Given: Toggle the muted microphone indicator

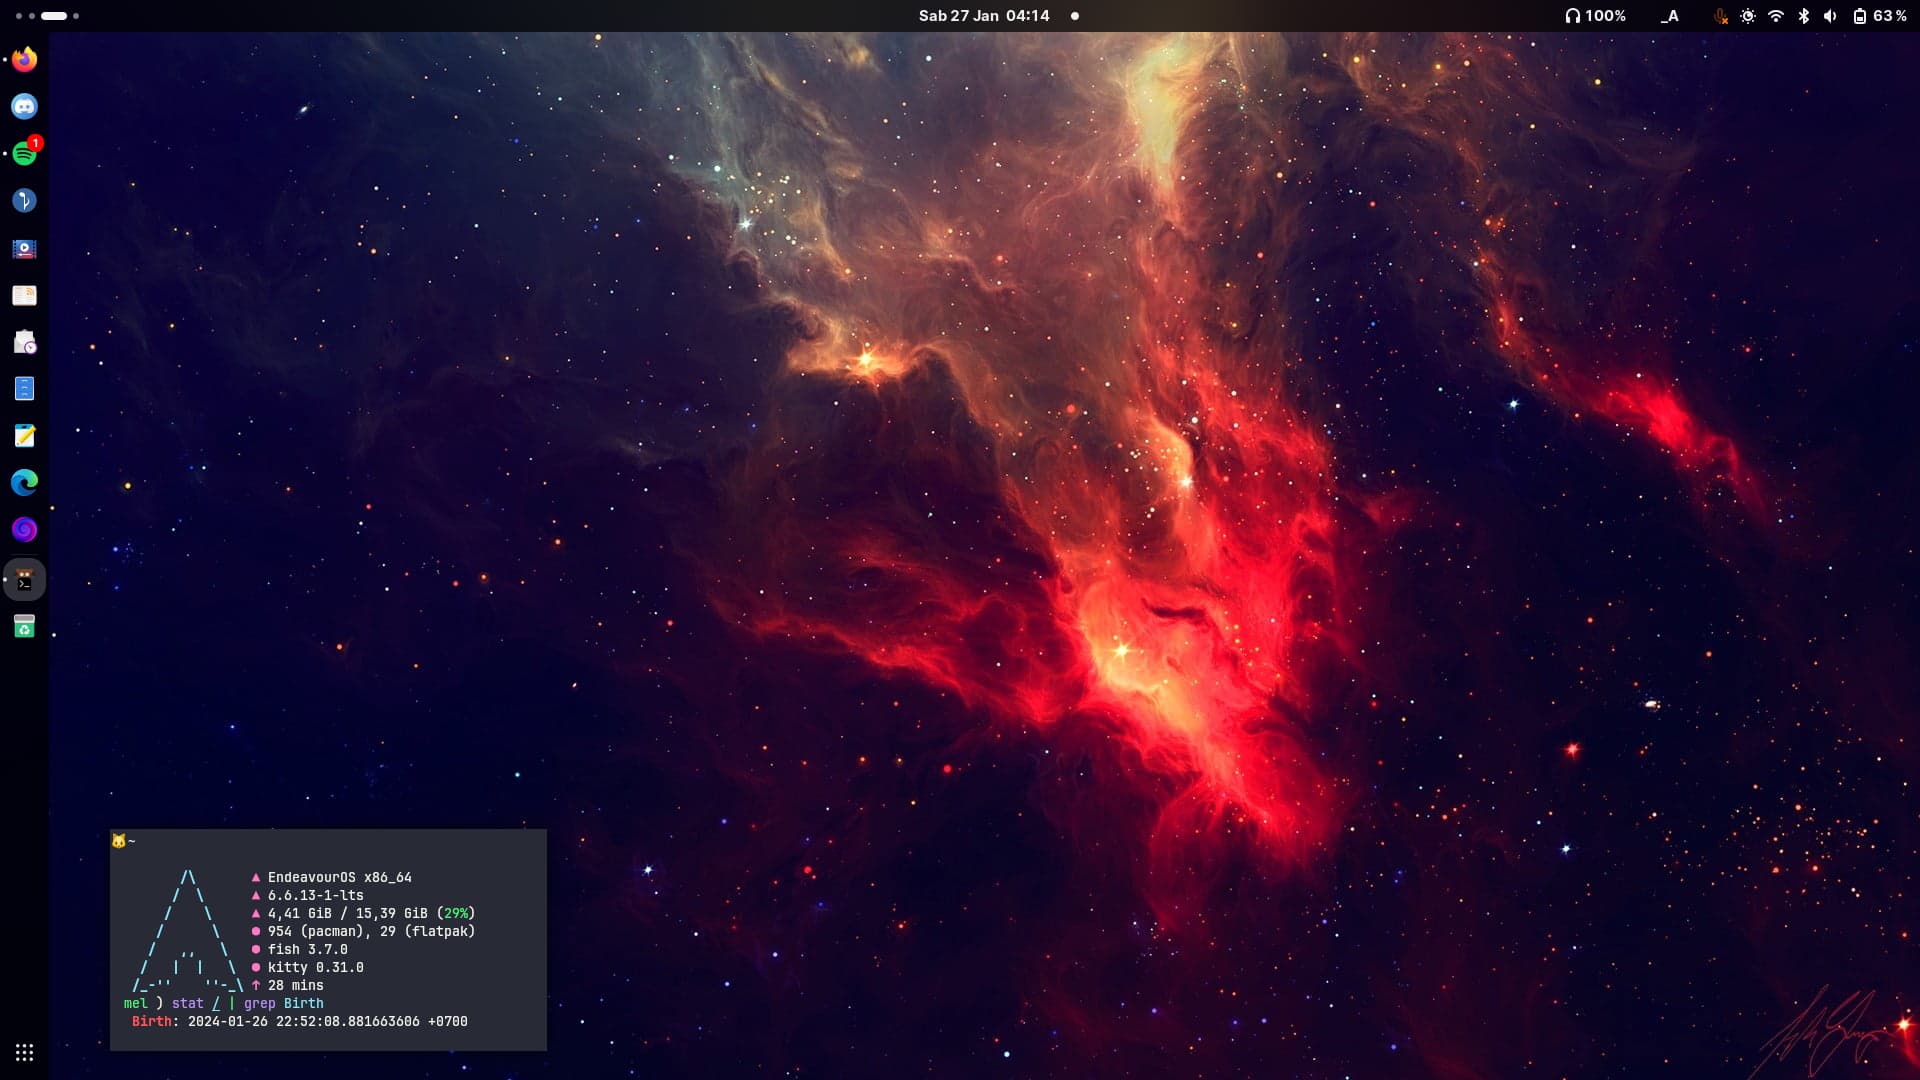Looking at the screenshot, I should coord(1720,16).
